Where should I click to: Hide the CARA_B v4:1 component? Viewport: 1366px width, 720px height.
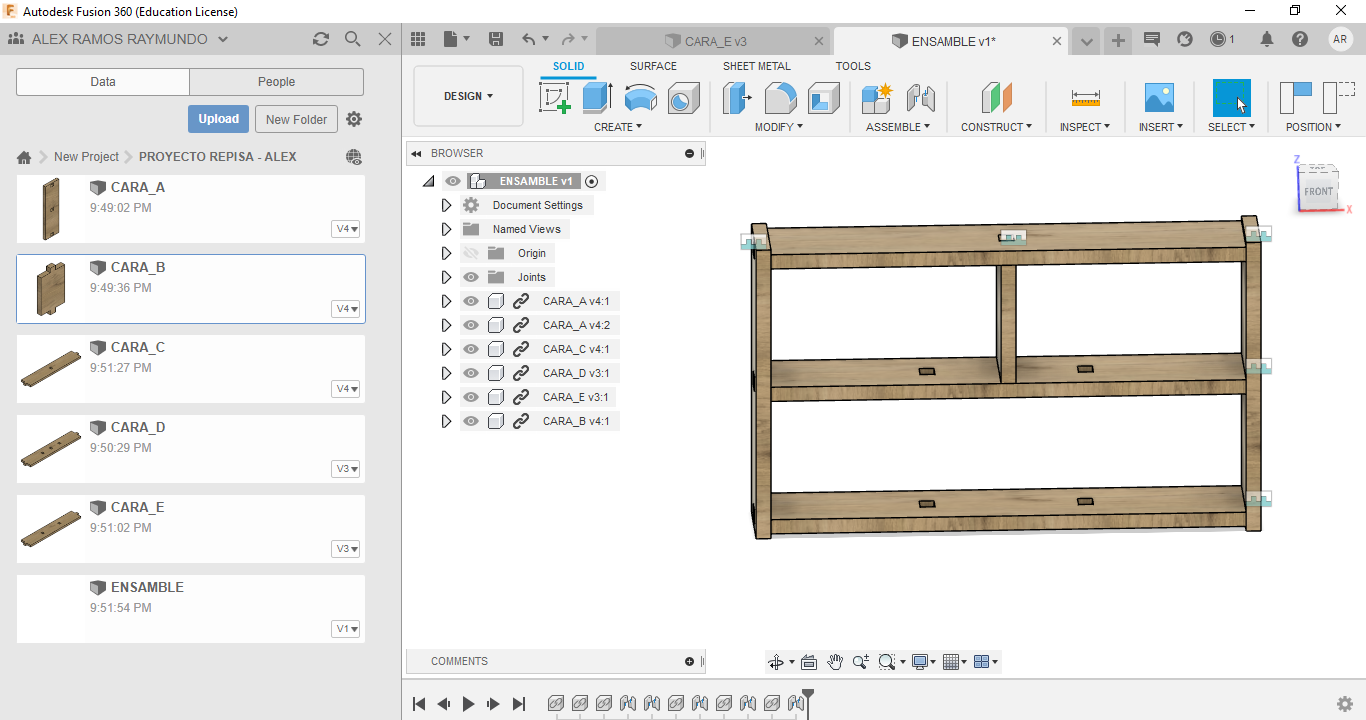(x=471, y=421)
